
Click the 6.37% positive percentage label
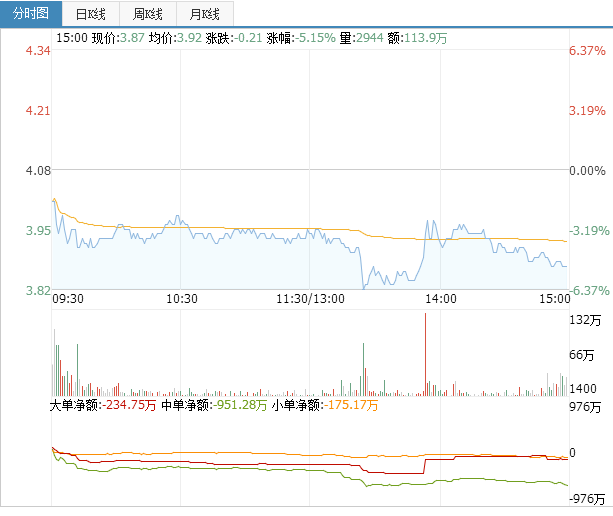click(587, 50)
